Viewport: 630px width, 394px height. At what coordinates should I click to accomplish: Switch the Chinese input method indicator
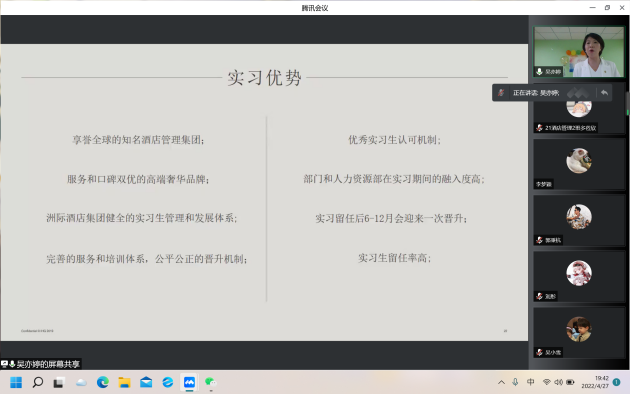pos(530,382)
